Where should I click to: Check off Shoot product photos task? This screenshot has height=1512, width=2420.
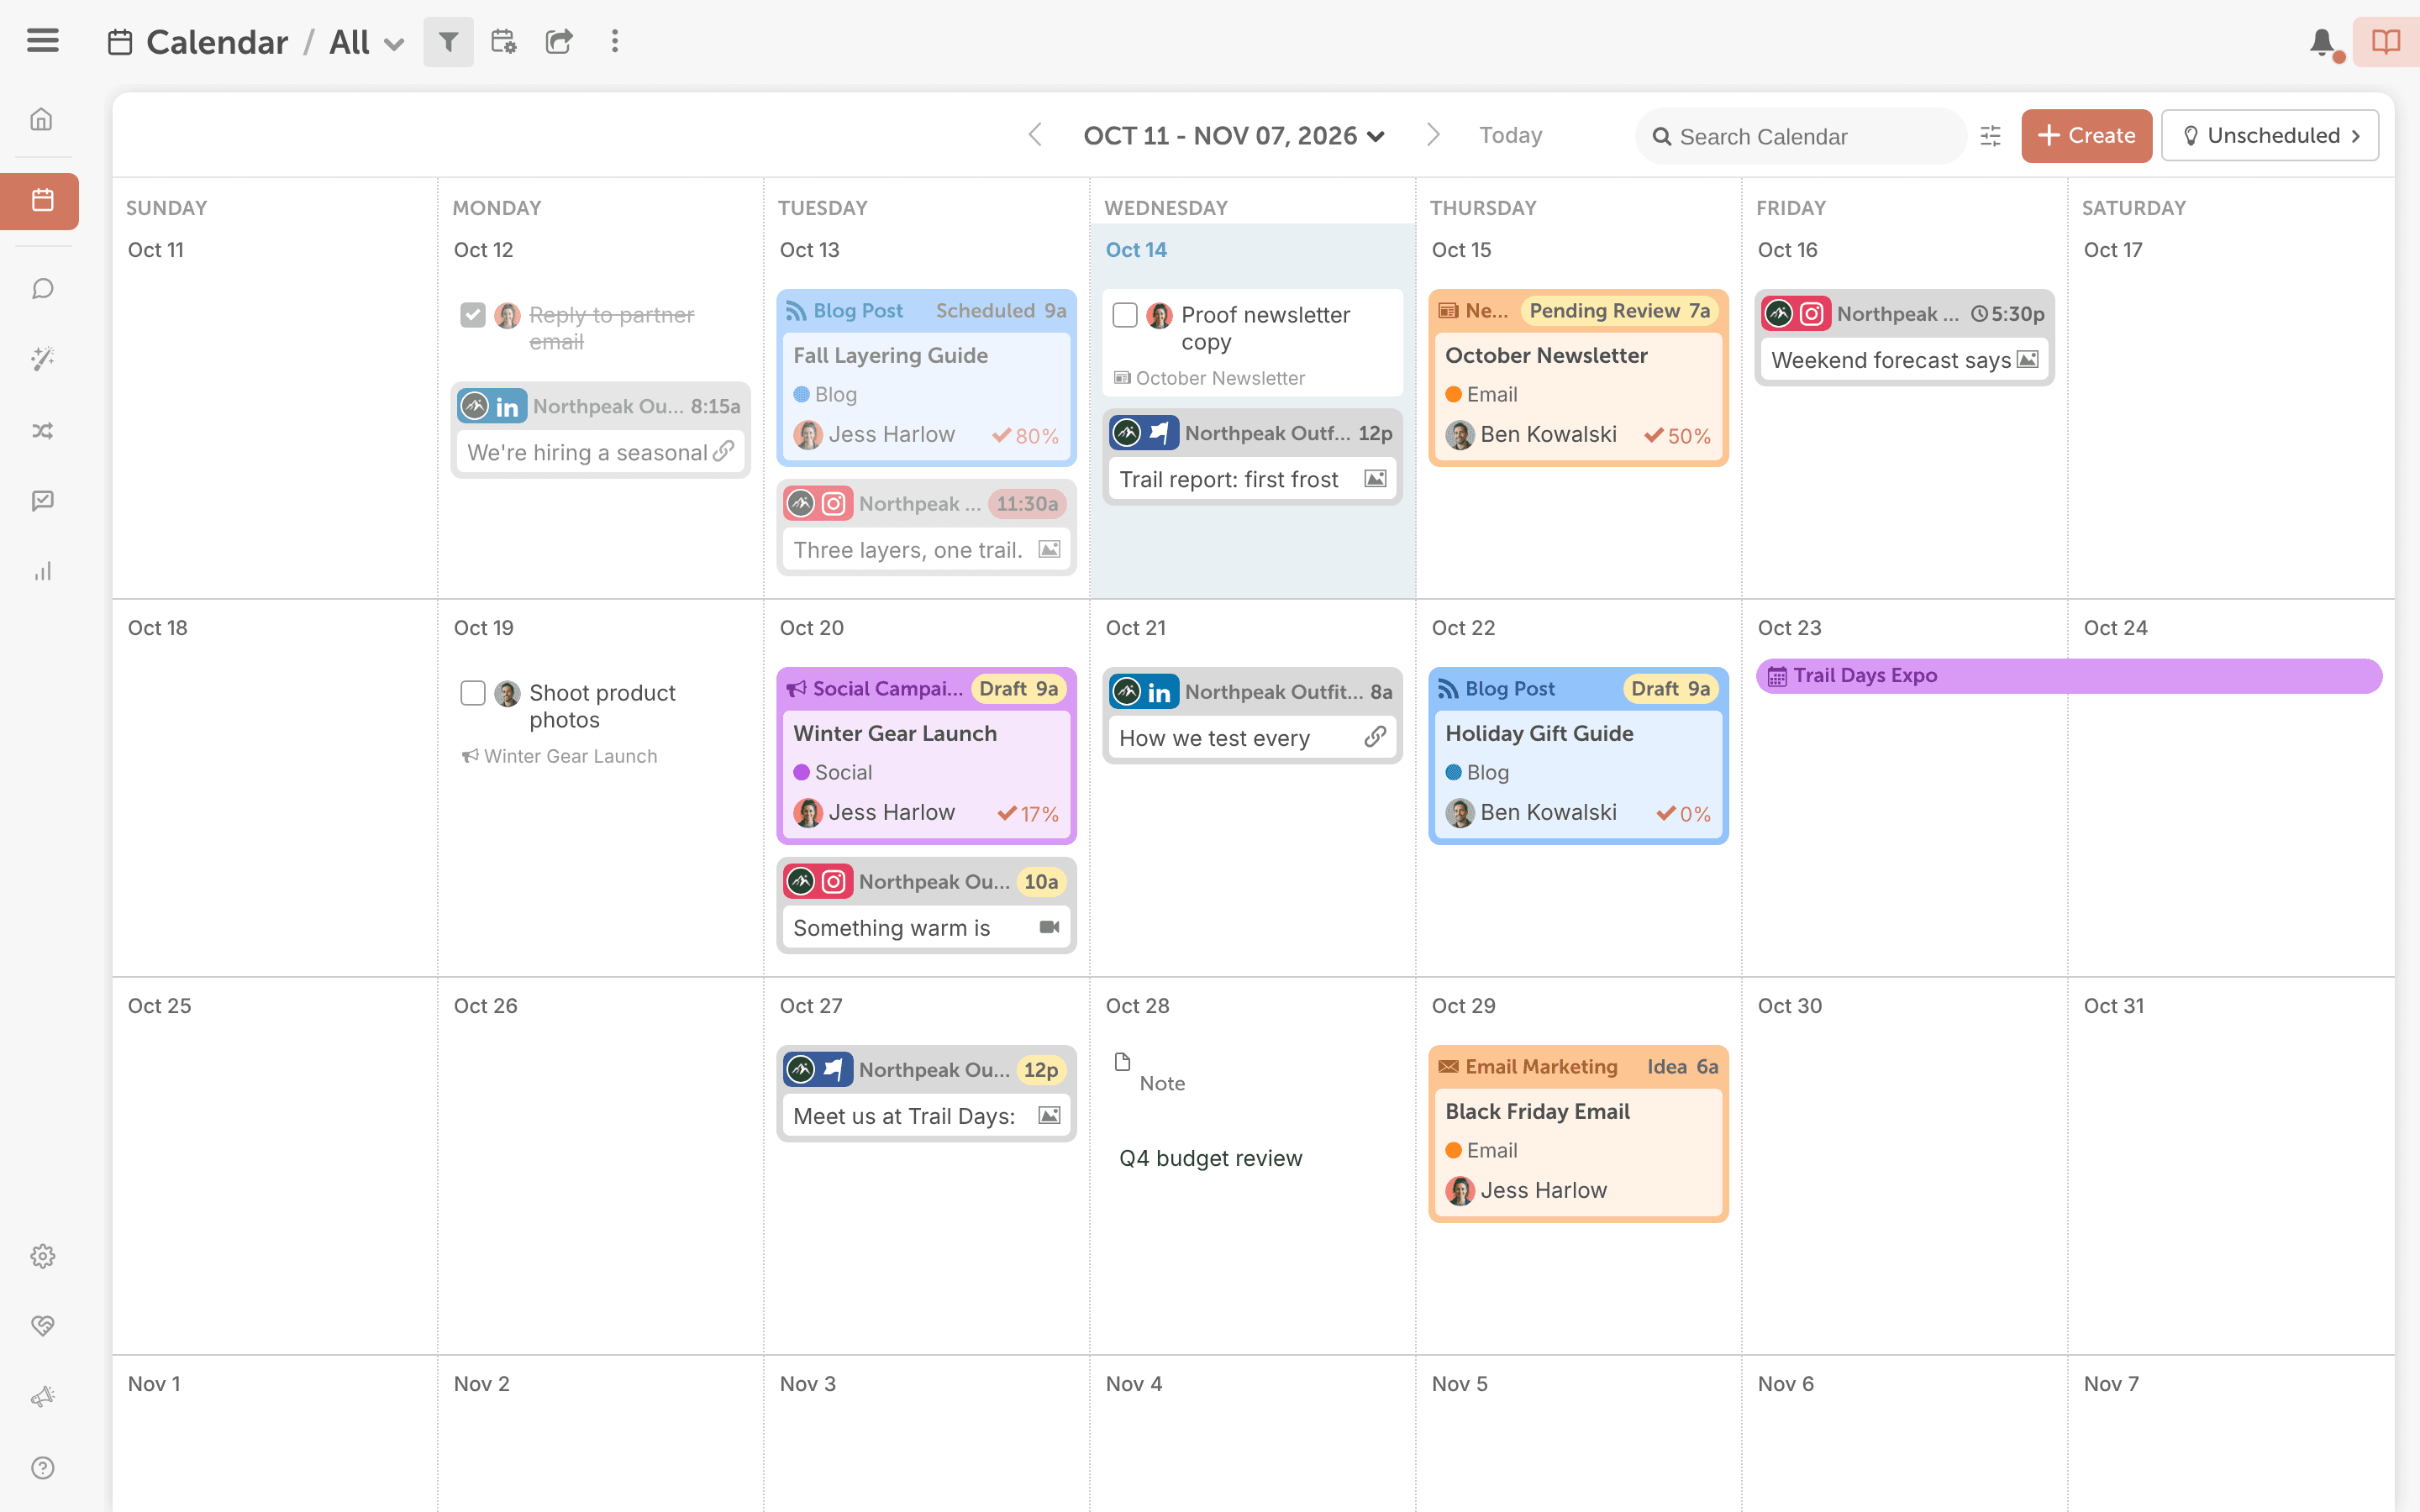coord(473,693)
